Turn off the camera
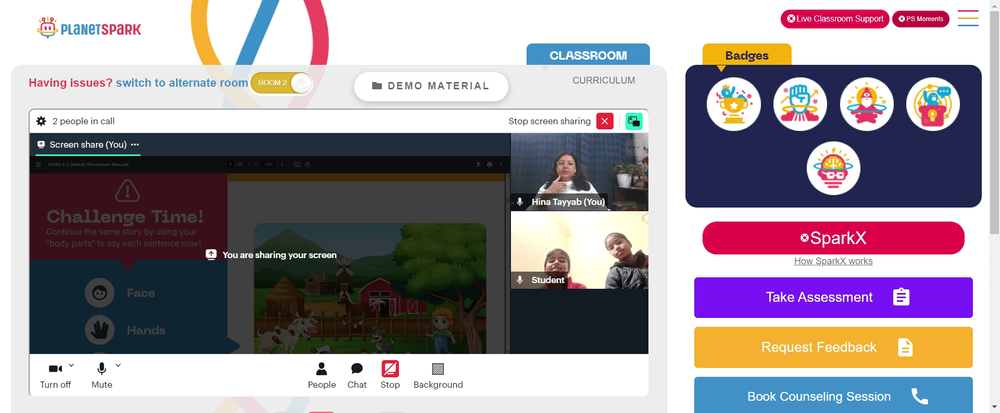The width and height of the screenshot is (1000, 413). (55, 375)
